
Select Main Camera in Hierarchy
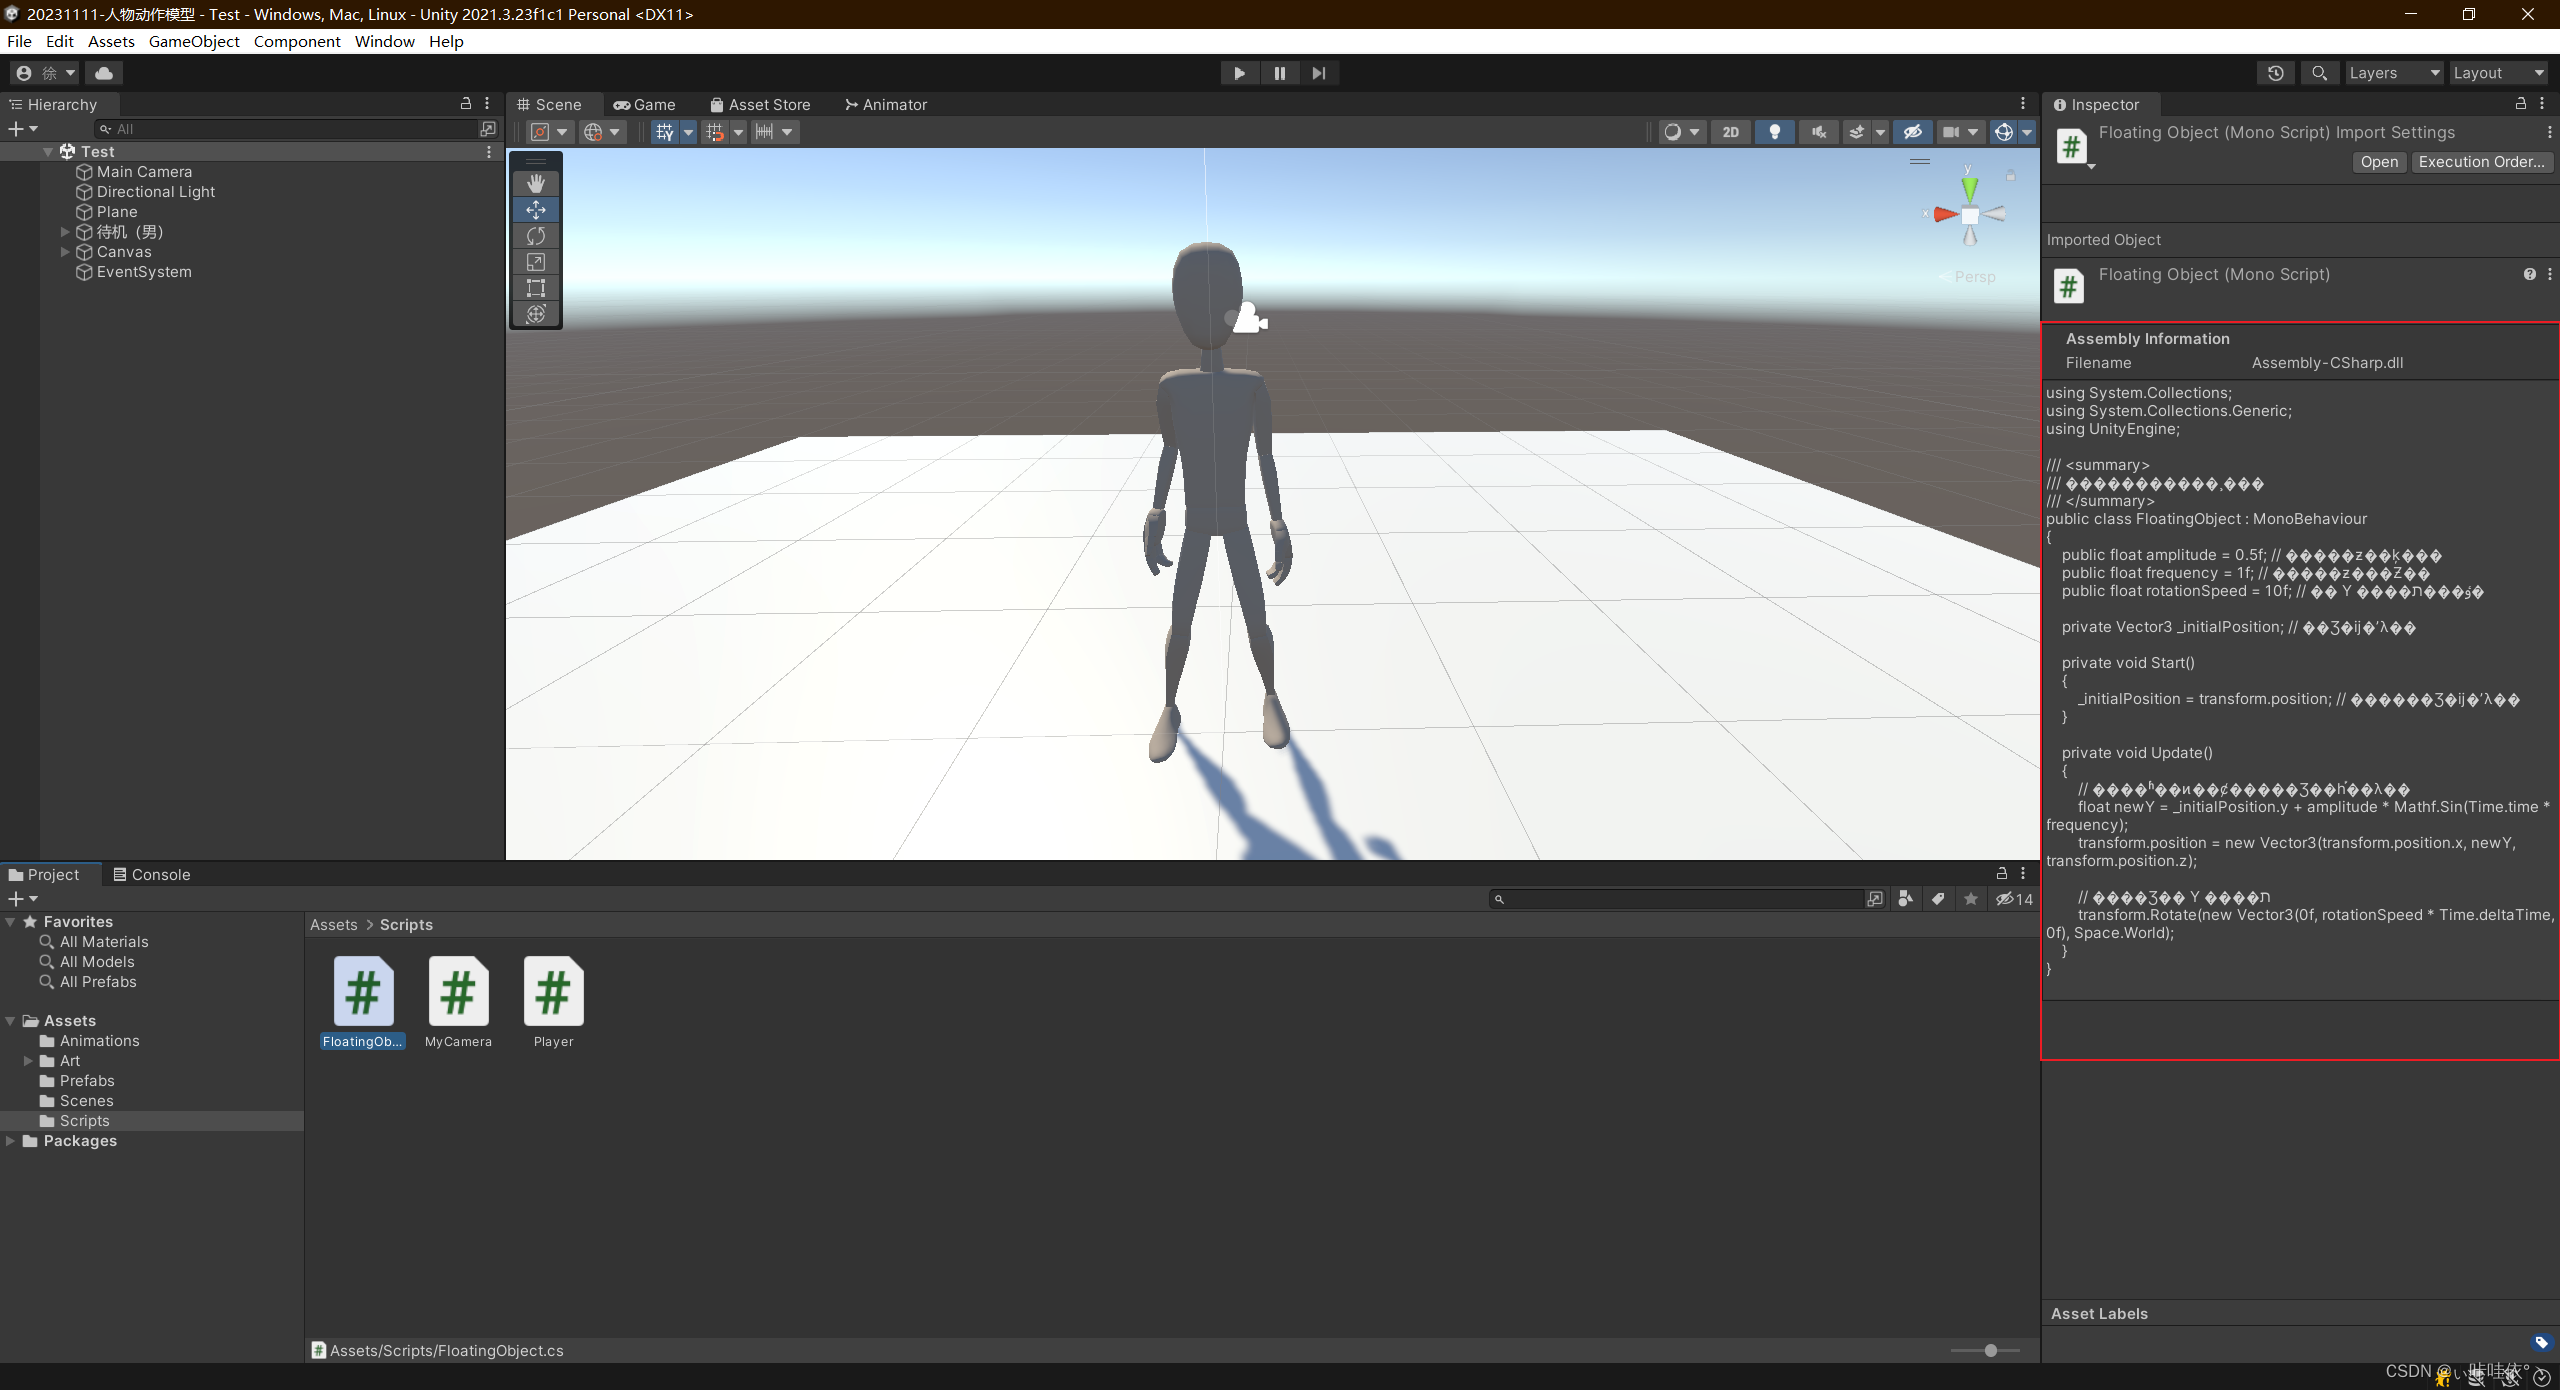(x=144, y=172)
